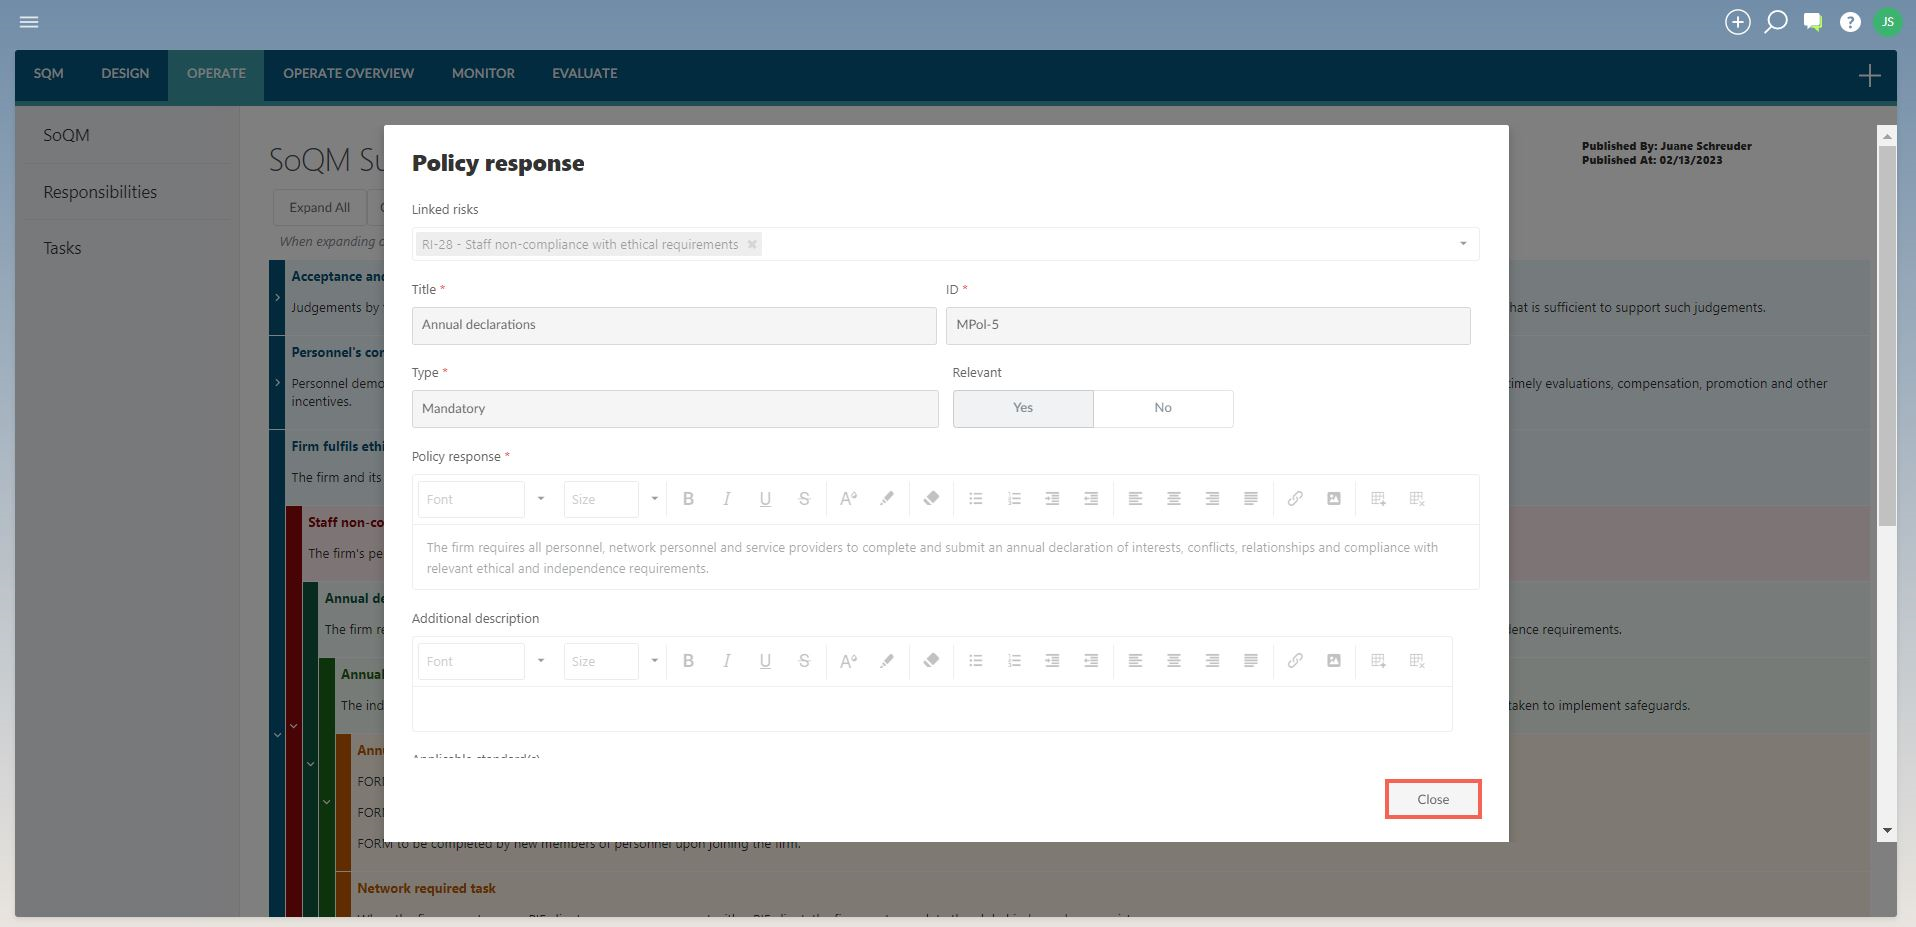This screenshot has width=1916, height=927.
Task: Click the Expand All button
Action: click(320, 208)
